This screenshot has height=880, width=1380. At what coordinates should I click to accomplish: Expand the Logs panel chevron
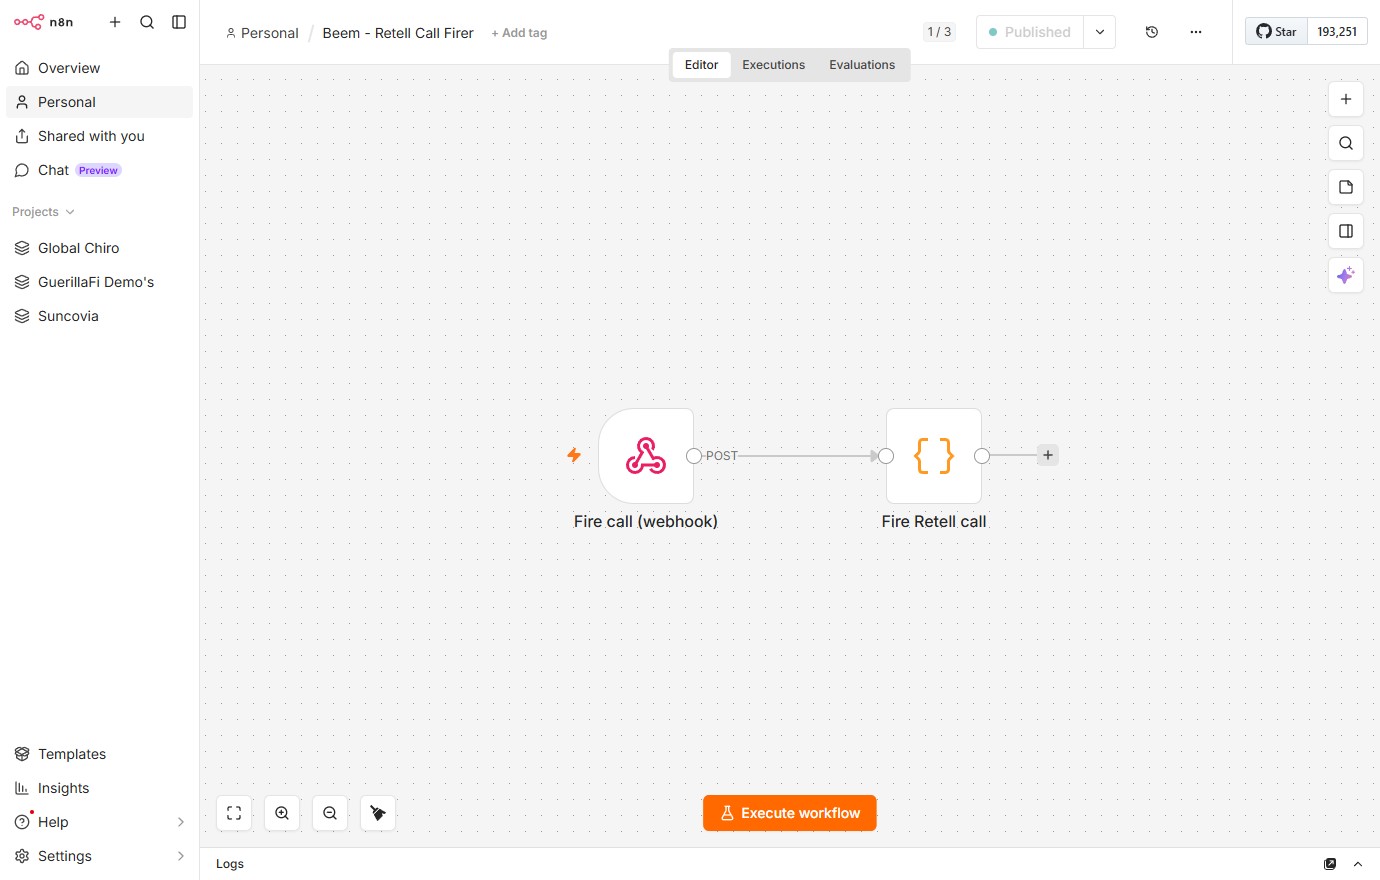[x=1358, y=864]
